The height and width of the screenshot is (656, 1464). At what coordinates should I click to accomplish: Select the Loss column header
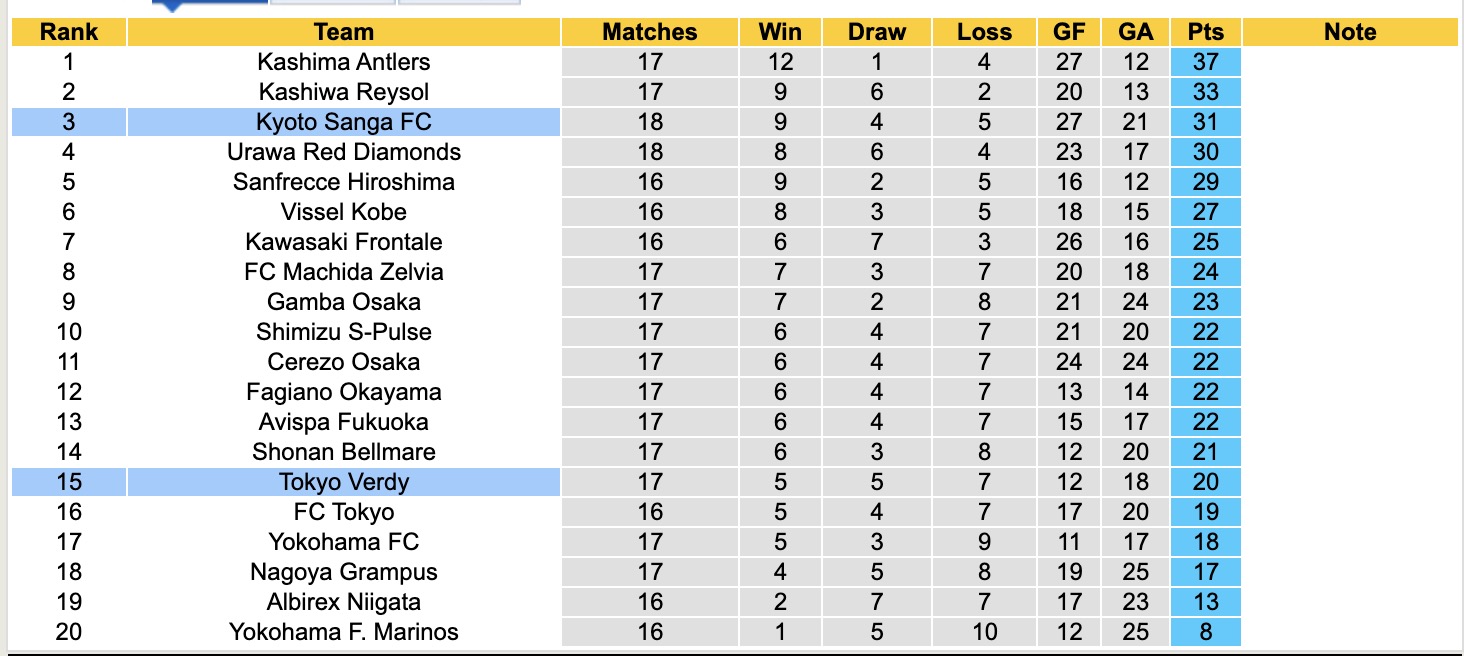pos(984,32)
